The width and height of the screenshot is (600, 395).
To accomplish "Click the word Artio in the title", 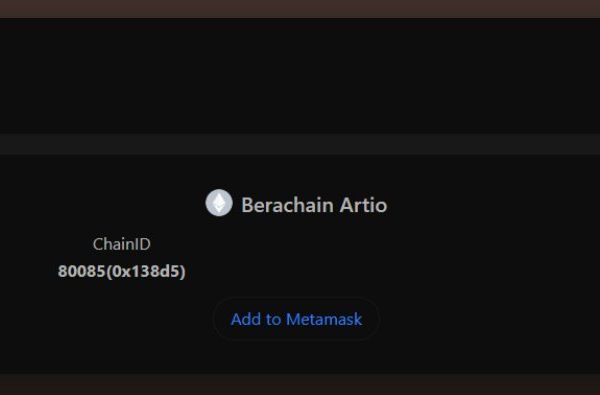I will [363, 205].
